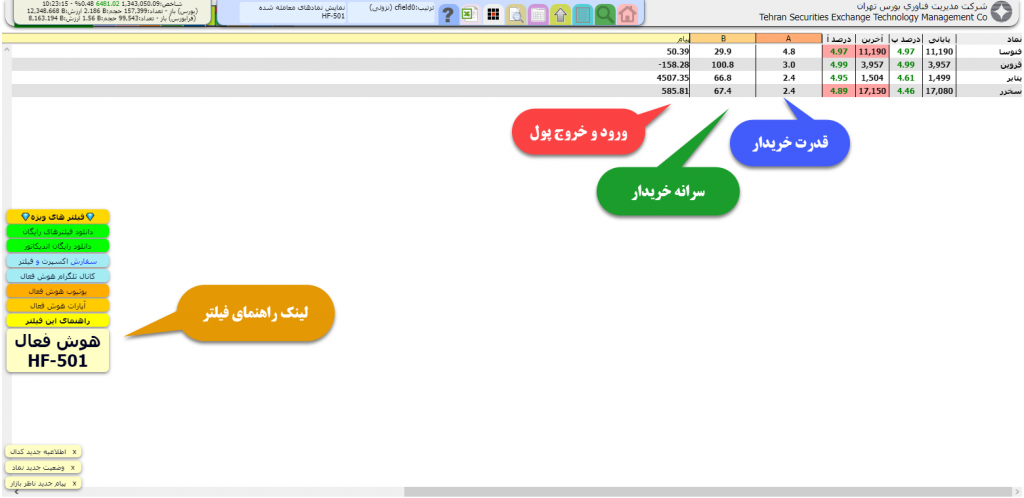Sort by the 'آخرین' column header
This screenshot has width=1024, height=498.
tap(872, 39)
